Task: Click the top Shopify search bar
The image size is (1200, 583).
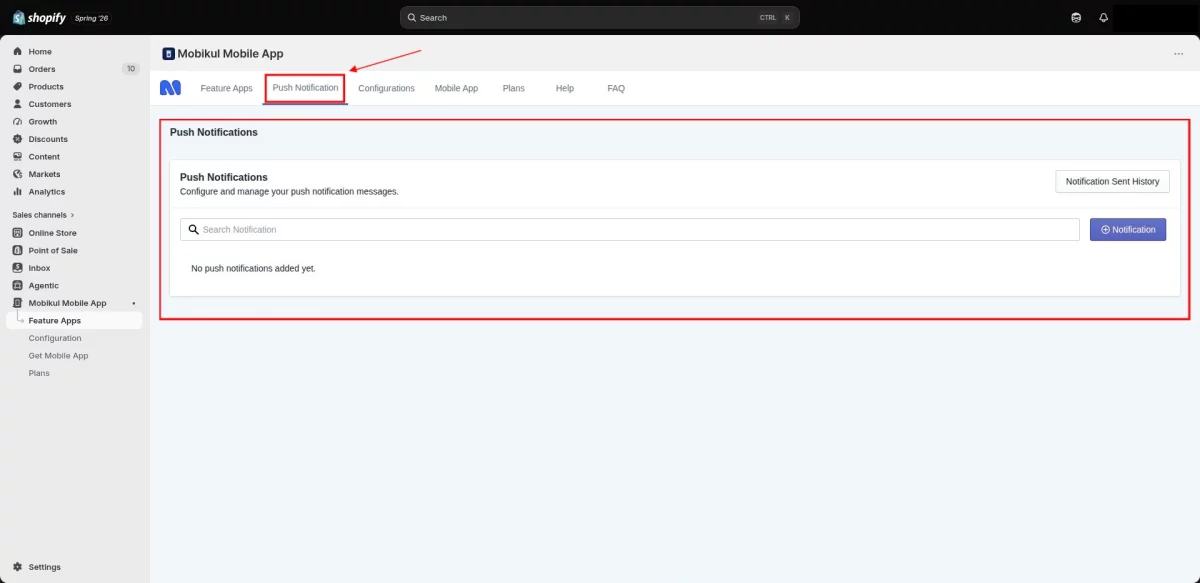Action: tap(599, 17)
